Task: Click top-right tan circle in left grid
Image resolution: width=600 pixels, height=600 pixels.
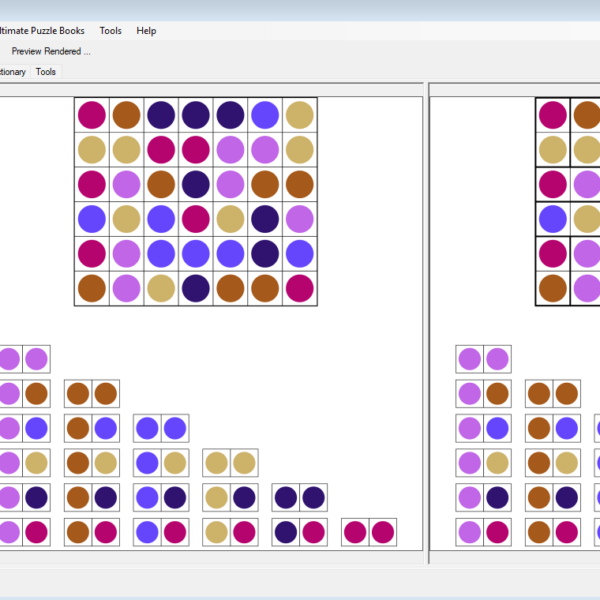Action: click(x=299, y=115)
